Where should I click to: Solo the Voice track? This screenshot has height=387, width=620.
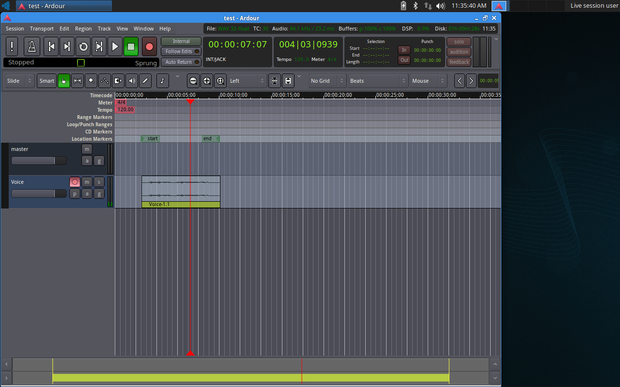[x=99, y=182]
